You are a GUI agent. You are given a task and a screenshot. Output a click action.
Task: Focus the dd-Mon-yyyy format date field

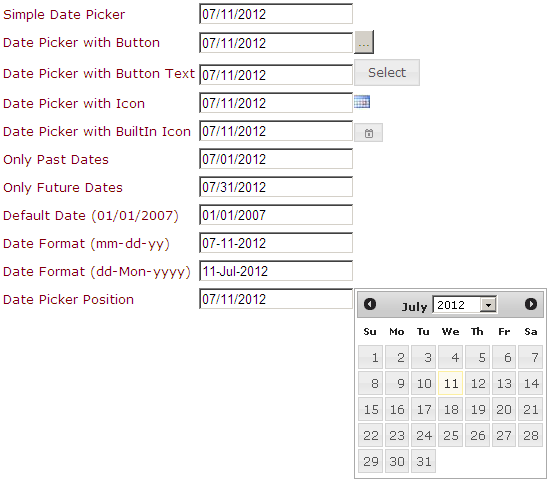[276, 271]
